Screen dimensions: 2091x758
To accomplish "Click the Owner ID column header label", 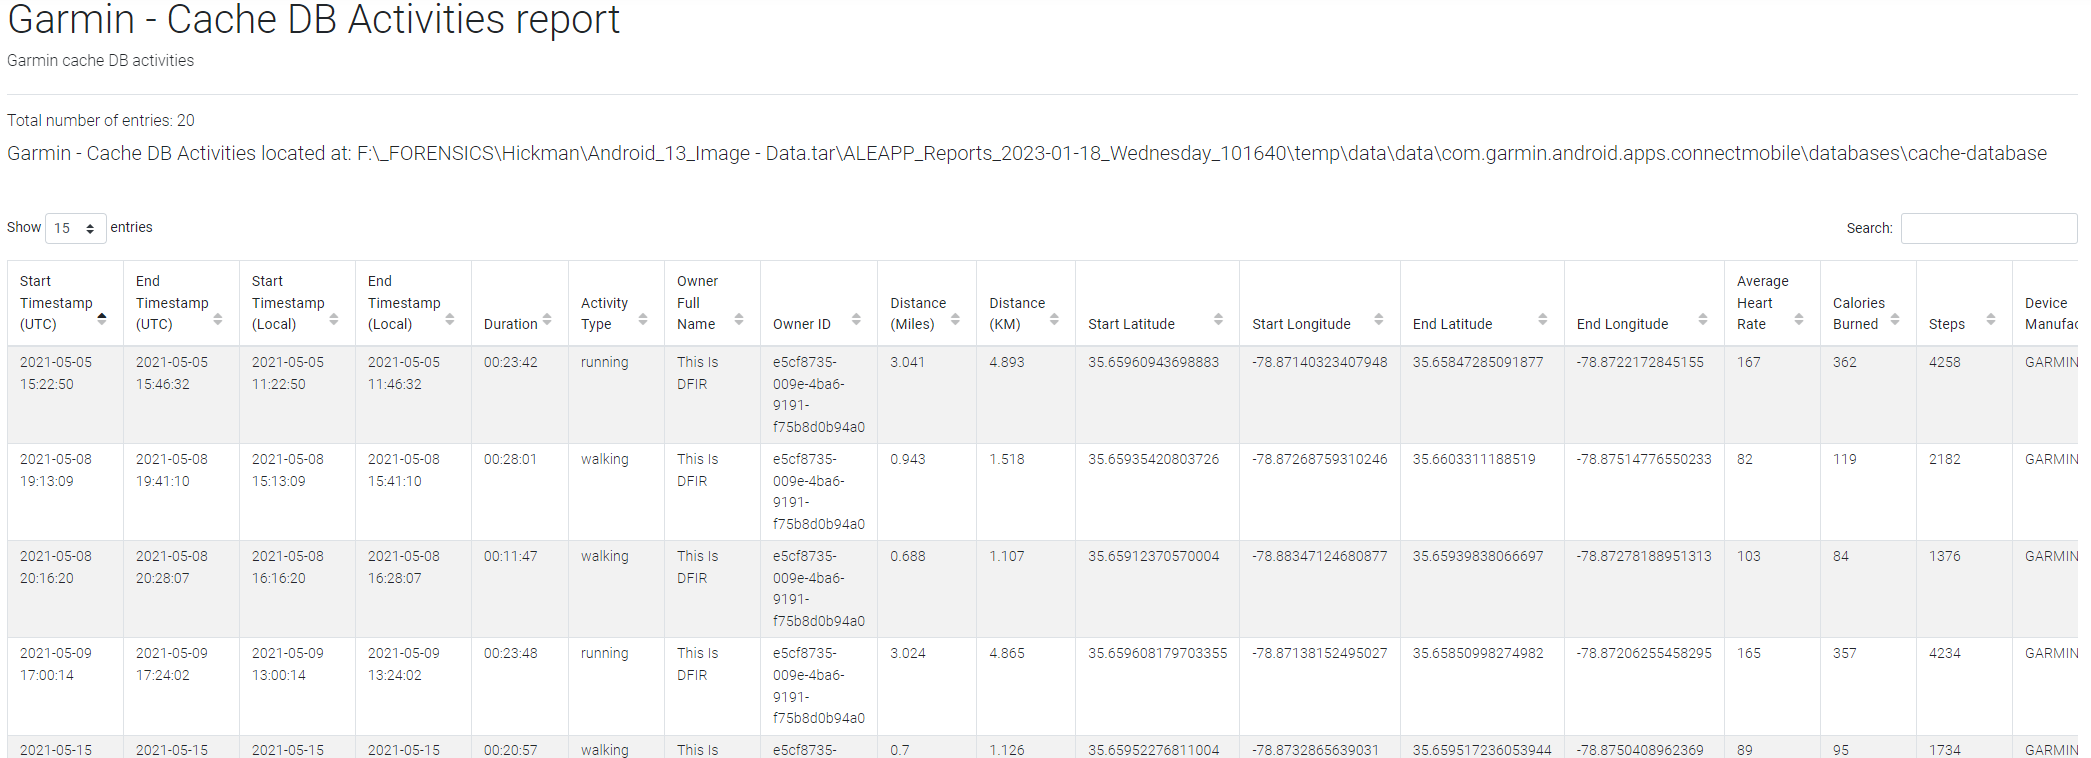I will (x=802, y=324).
